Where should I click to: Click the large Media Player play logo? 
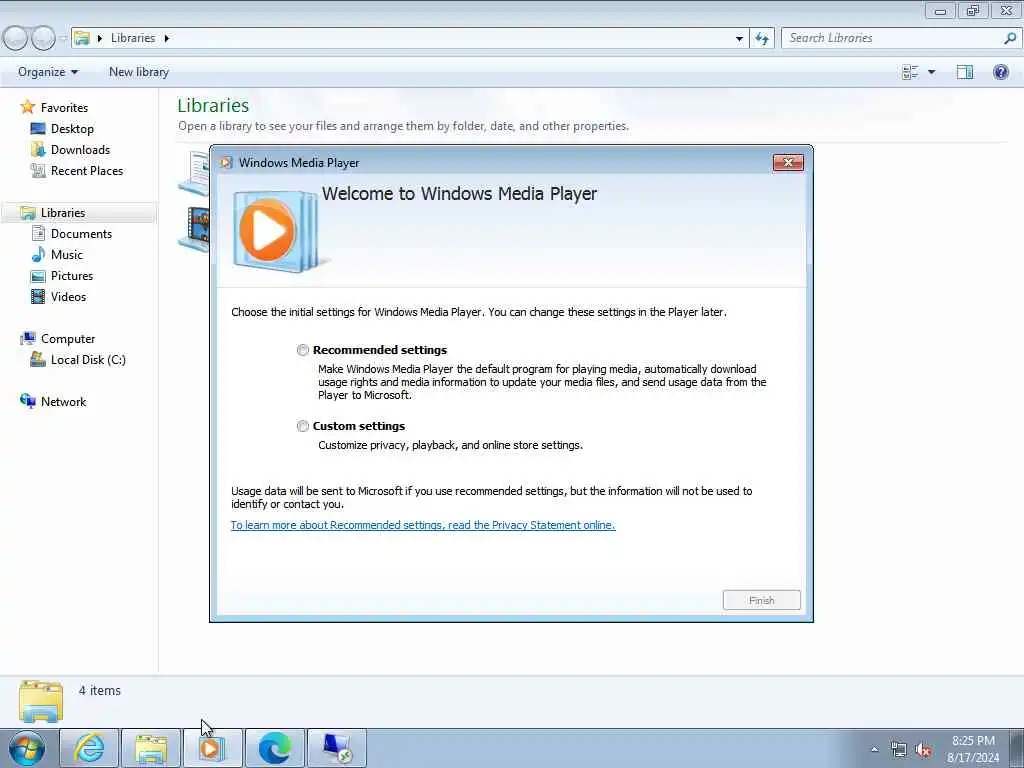click(x=276, y=231)
